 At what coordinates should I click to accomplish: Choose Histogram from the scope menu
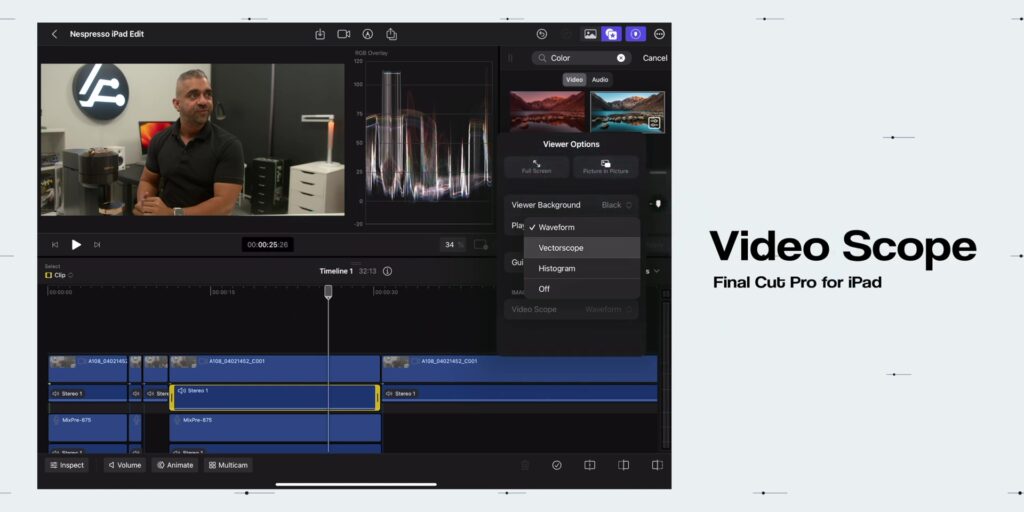[x=582, y=268]
